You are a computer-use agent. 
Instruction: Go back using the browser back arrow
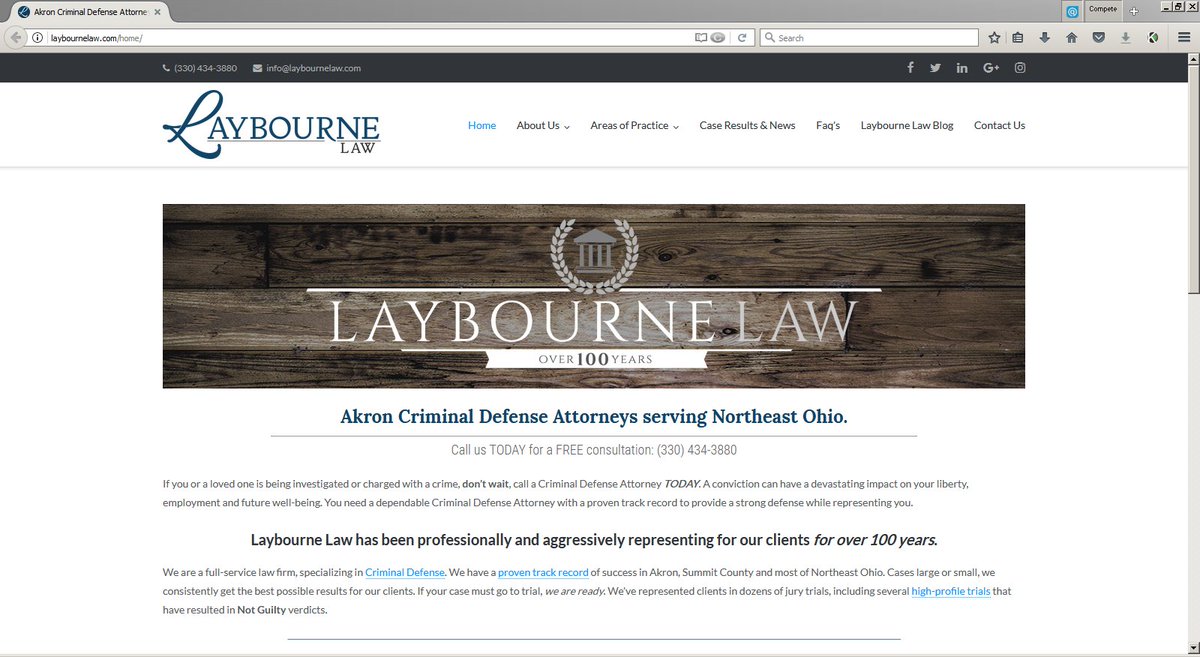(16, 37)
